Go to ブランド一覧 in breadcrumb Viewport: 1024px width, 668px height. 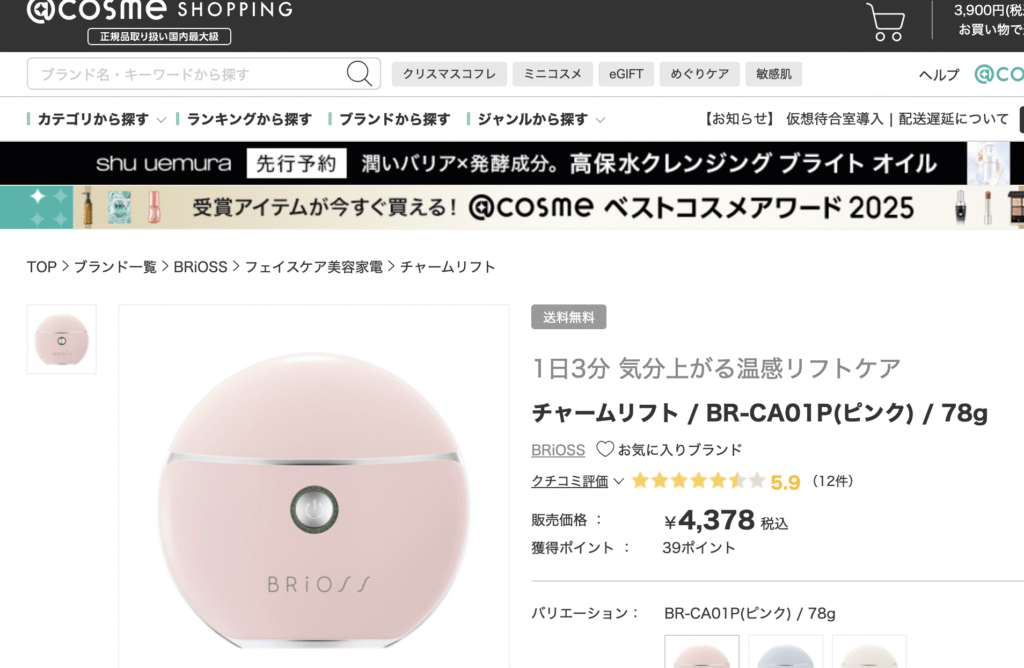tap(115, 267)
